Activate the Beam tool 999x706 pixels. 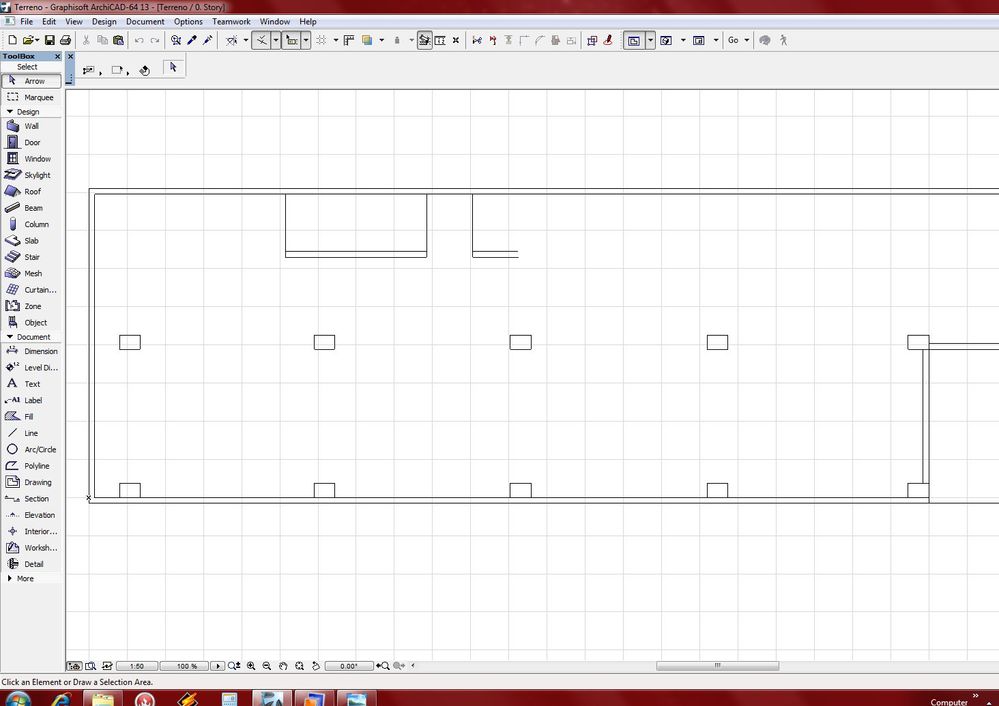pyautogui.click(x=31, y=208)
